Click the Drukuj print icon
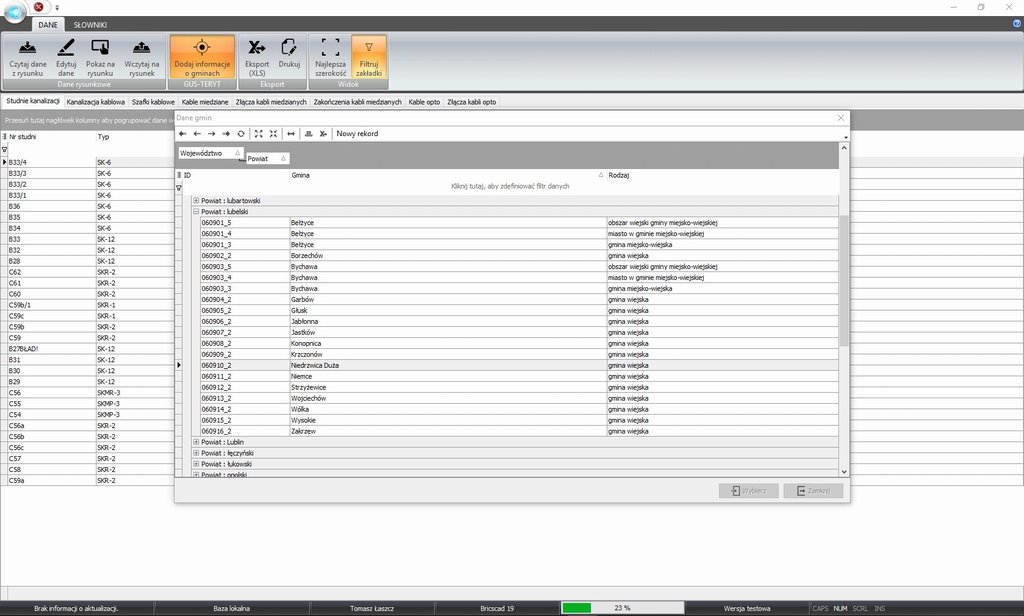Viewport: 1024px width, 616px height. (289, 48)
